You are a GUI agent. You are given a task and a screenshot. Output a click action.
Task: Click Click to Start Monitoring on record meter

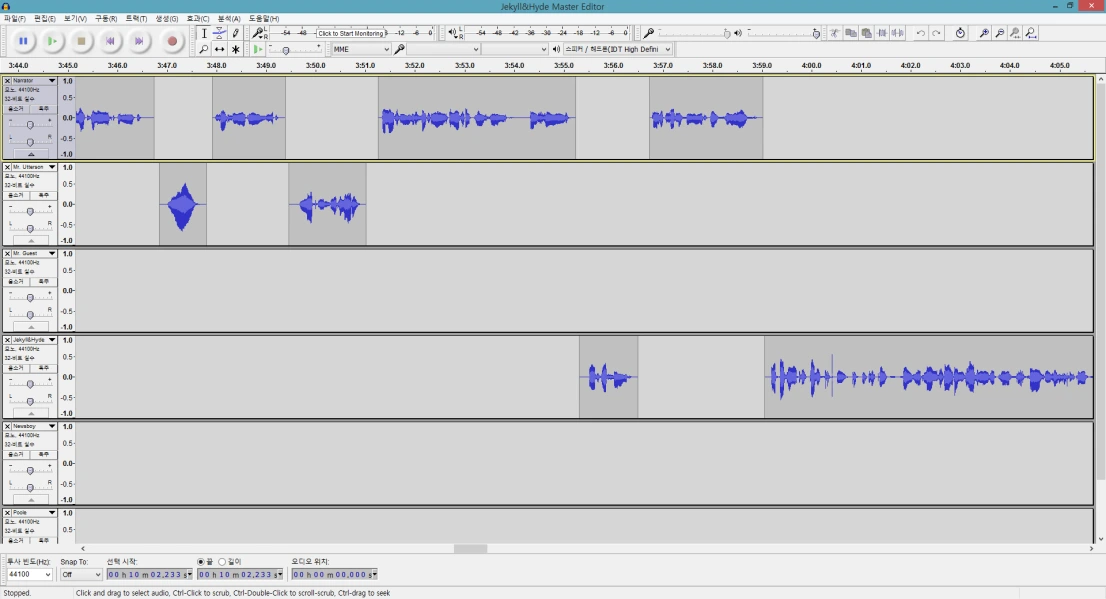pyautogui.click(x=351, y=33)
